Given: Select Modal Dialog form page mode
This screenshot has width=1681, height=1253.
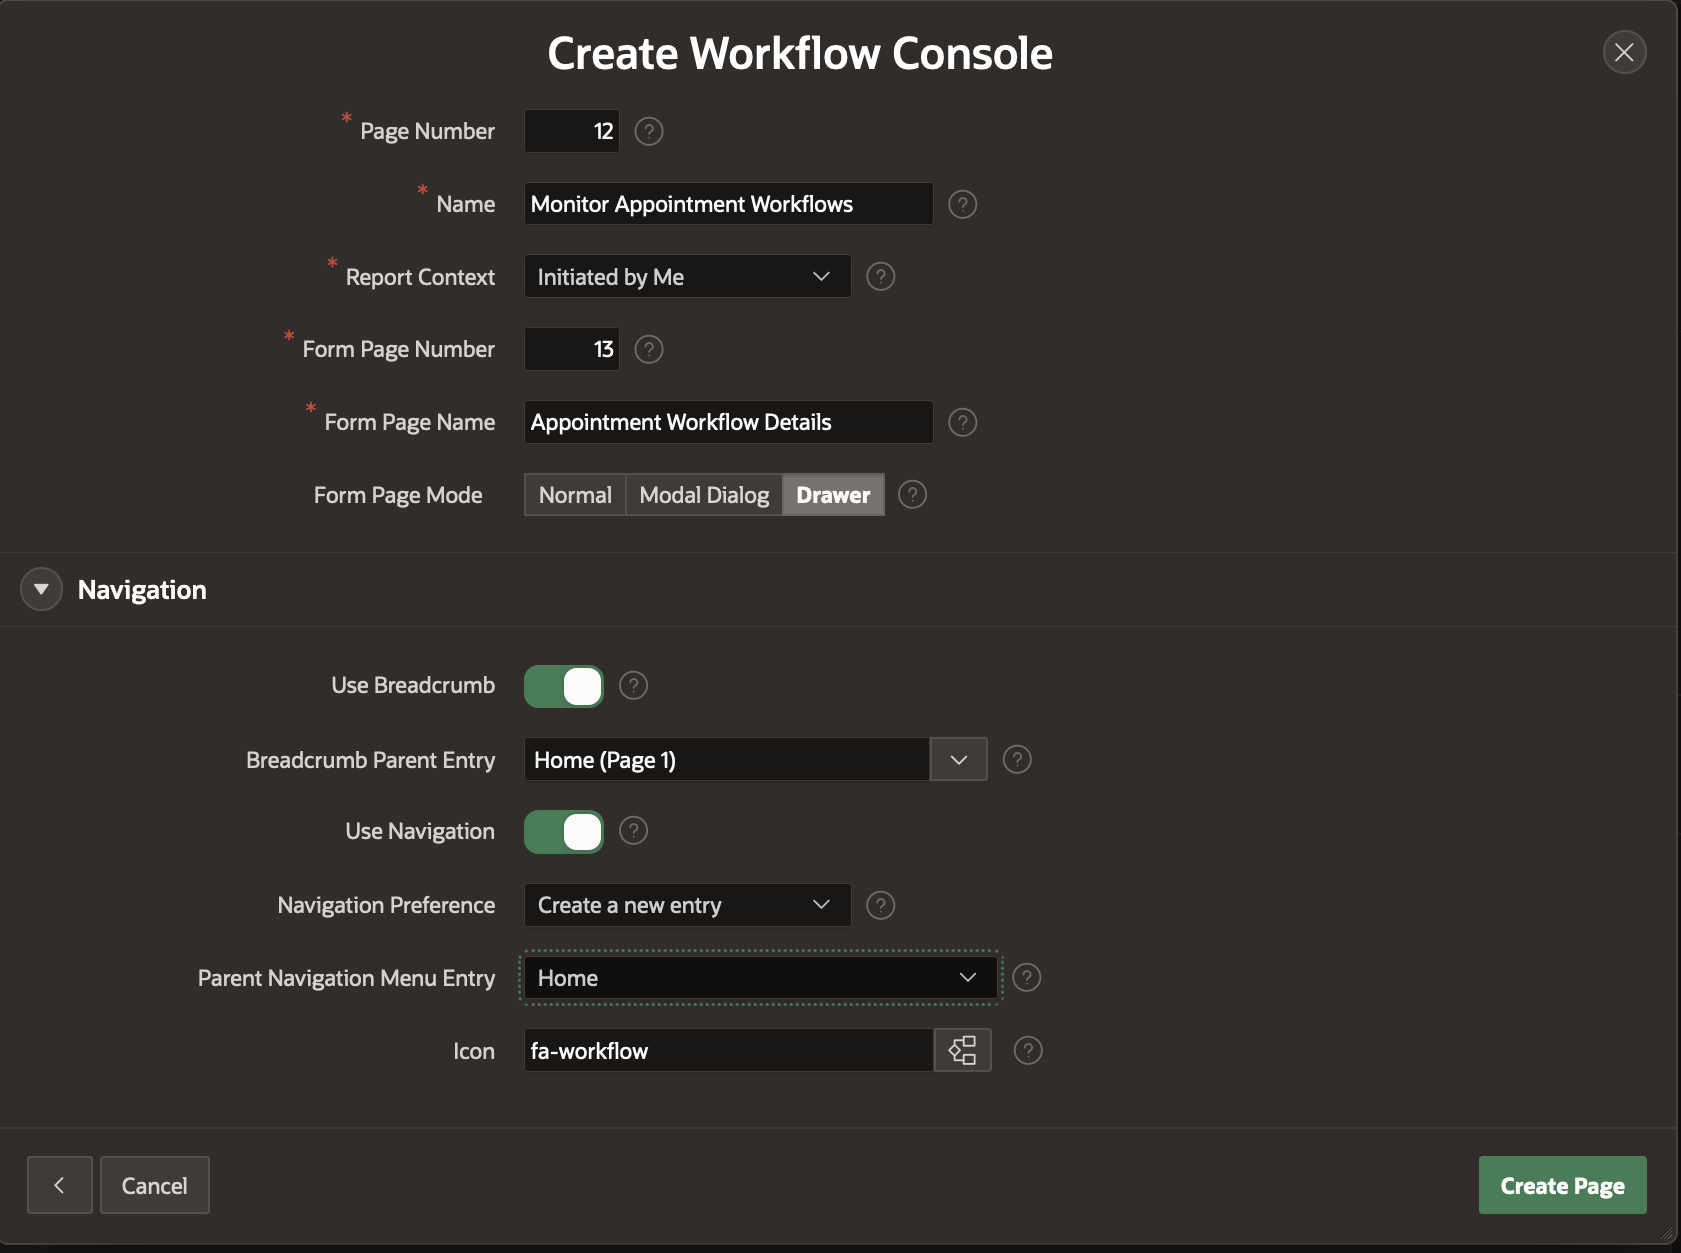Looking at the screenshot, I should pyautogui.click(x=704, y=495).
